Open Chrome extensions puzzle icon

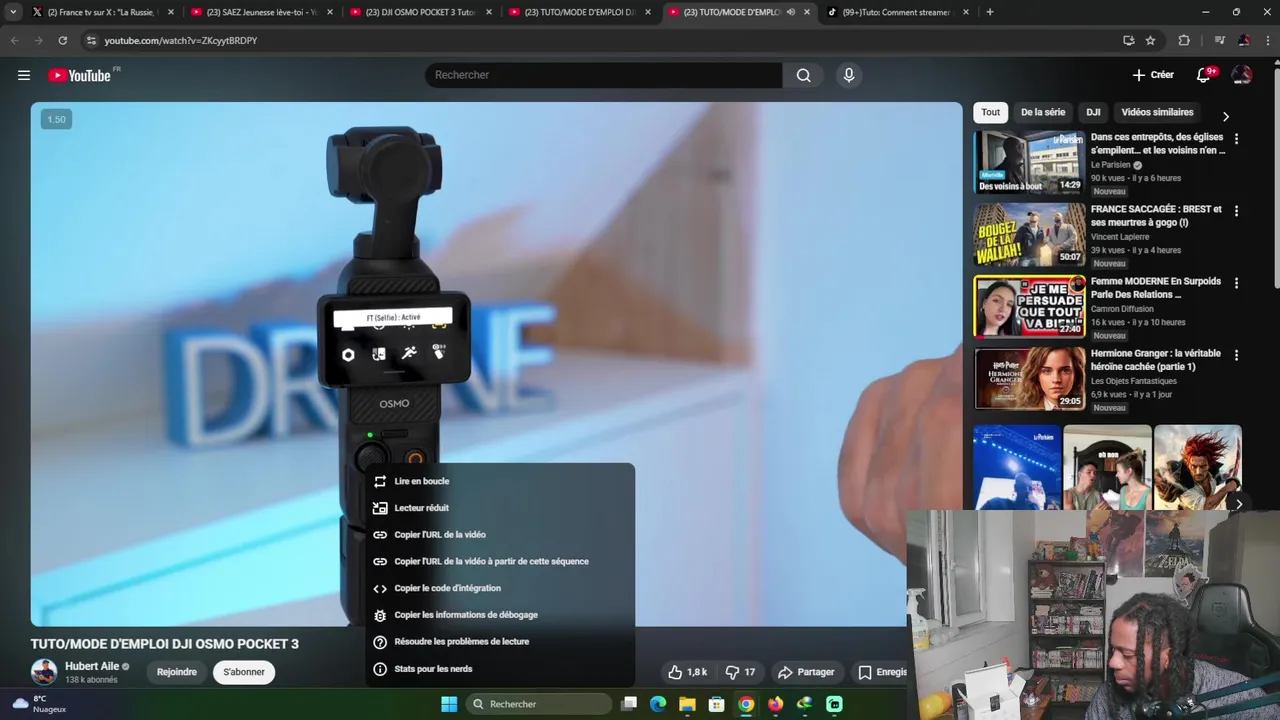click(1184, 40)
